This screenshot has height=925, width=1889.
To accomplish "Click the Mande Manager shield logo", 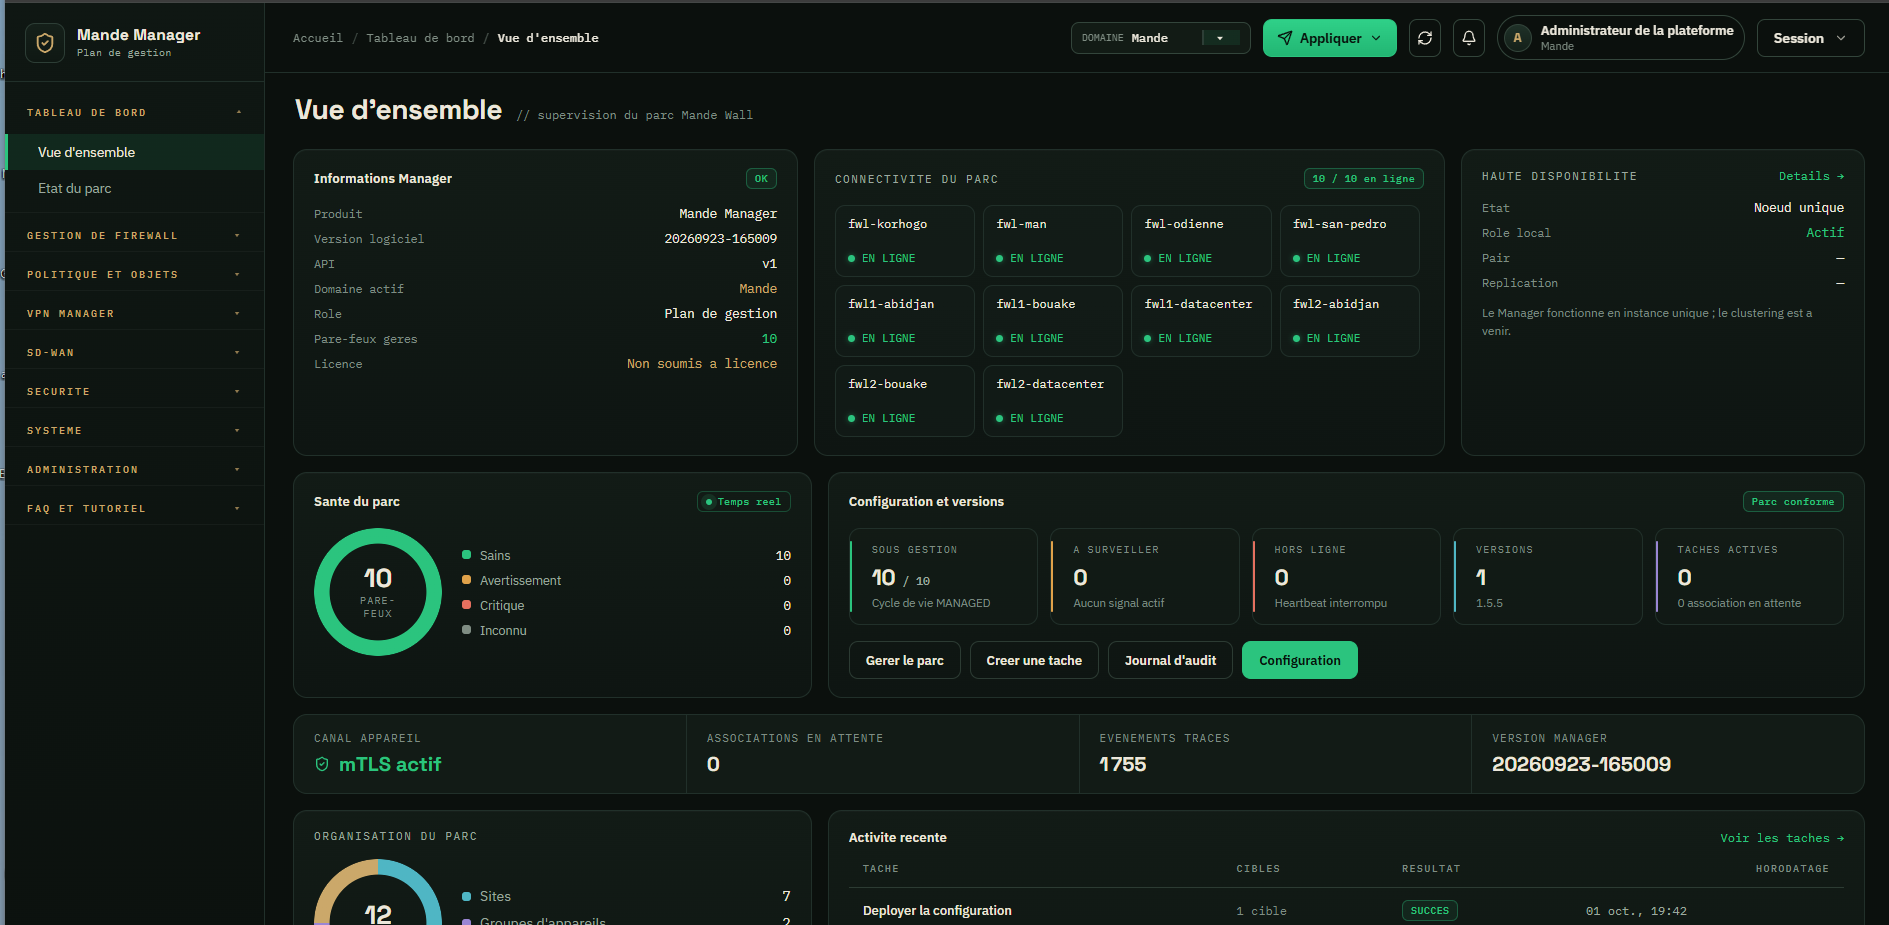I will point(45,43).
